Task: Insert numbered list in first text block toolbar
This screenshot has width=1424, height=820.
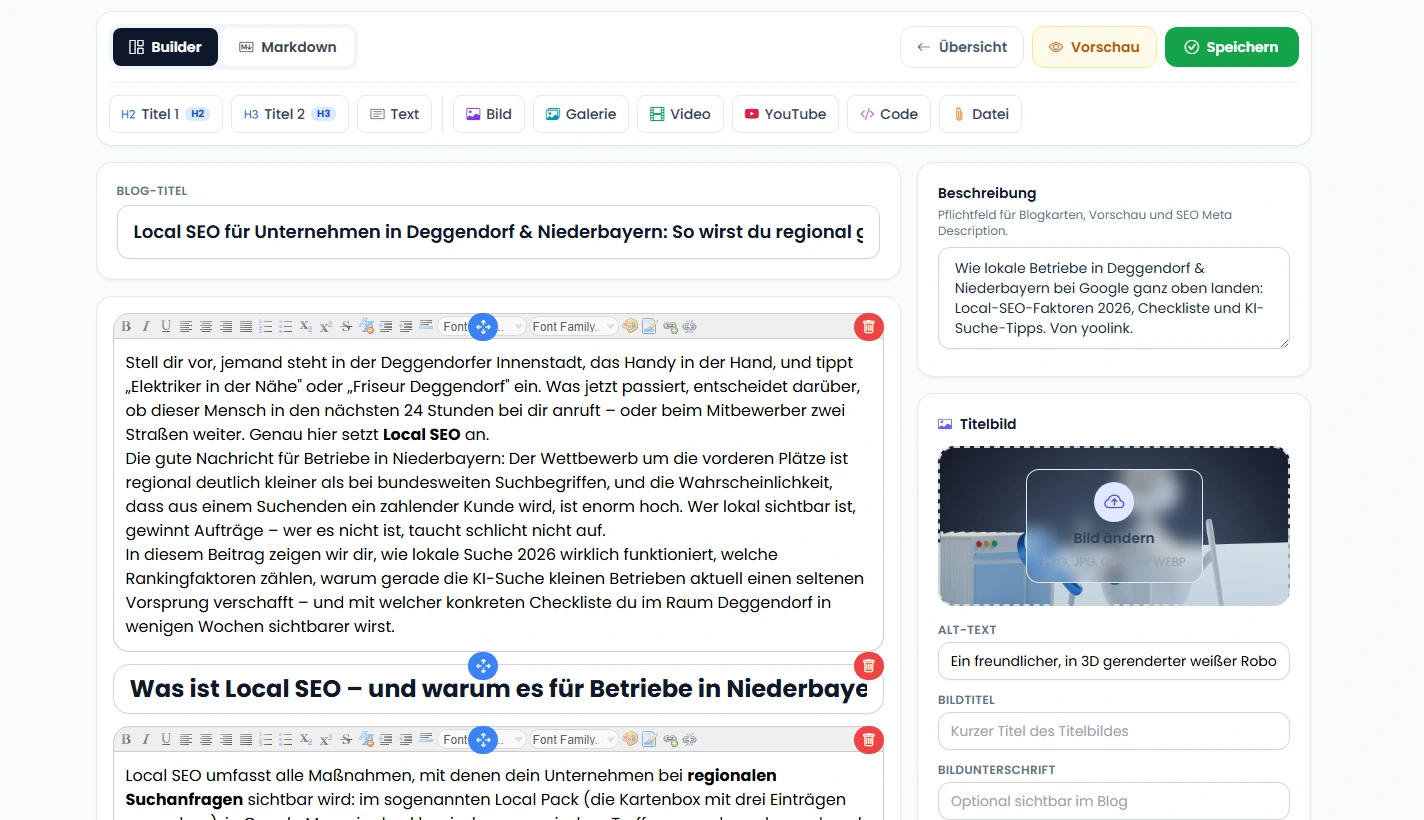Action: [x=266, y=326]
